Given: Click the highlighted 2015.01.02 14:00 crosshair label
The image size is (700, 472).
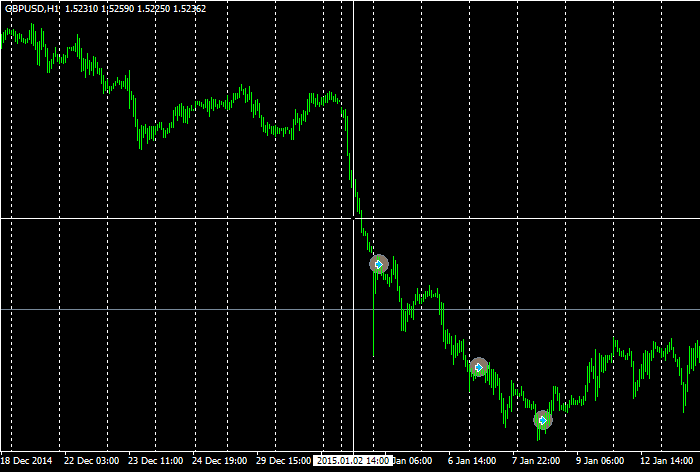Looking at the screenshot, I should (353, 460).
